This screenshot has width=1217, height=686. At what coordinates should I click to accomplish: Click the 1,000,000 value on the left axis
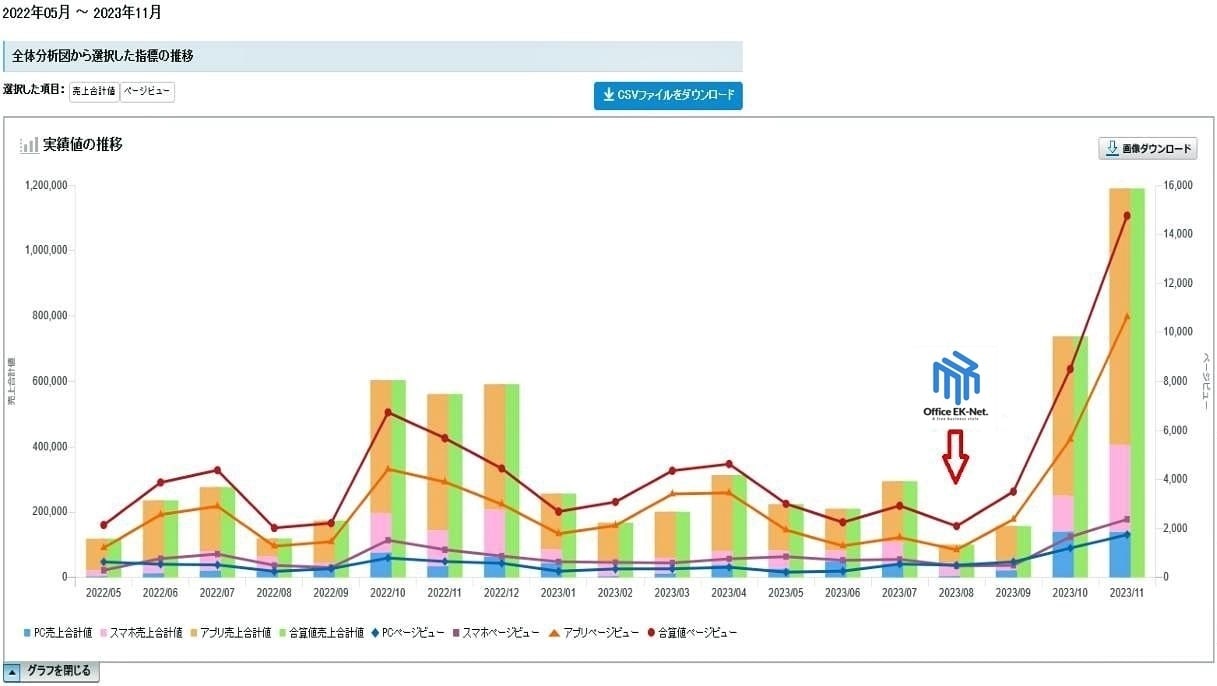[45, 250]
